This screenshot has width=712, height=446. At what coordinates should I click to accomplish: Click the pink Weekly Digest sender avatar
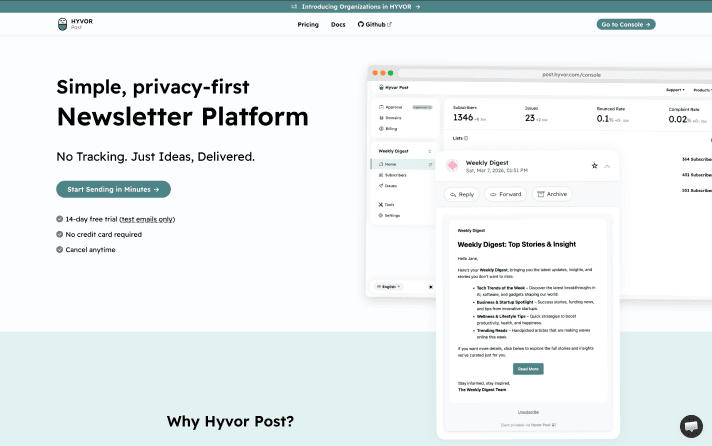[452, 166]
